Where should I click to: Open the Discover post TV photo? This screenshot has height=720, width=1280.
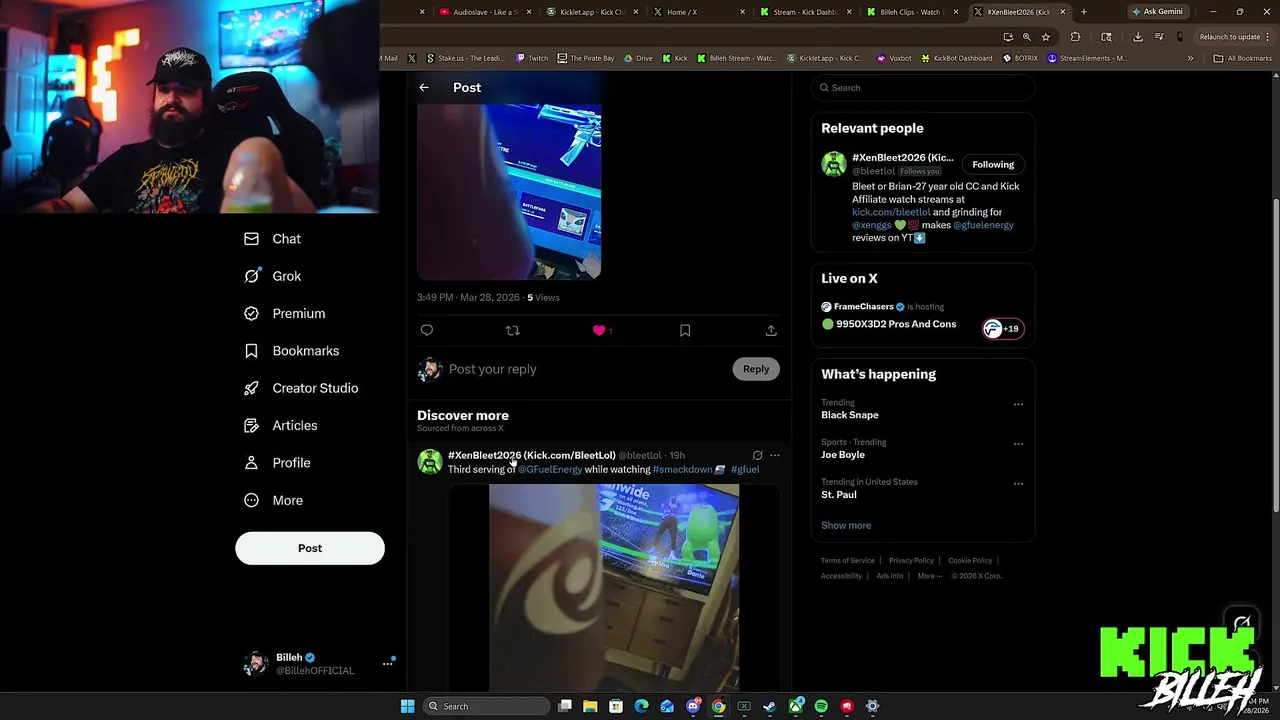pos(614,588)
